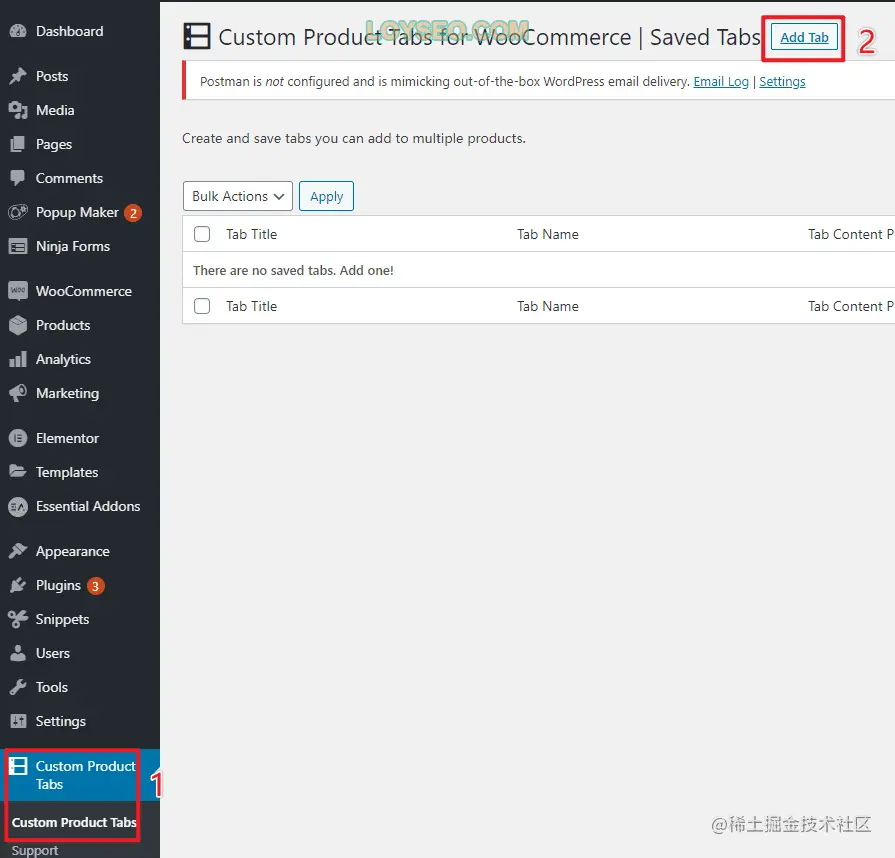Click the Tab Name header column
This screenshot has width=895, height=858.
[x=547, y=234]
